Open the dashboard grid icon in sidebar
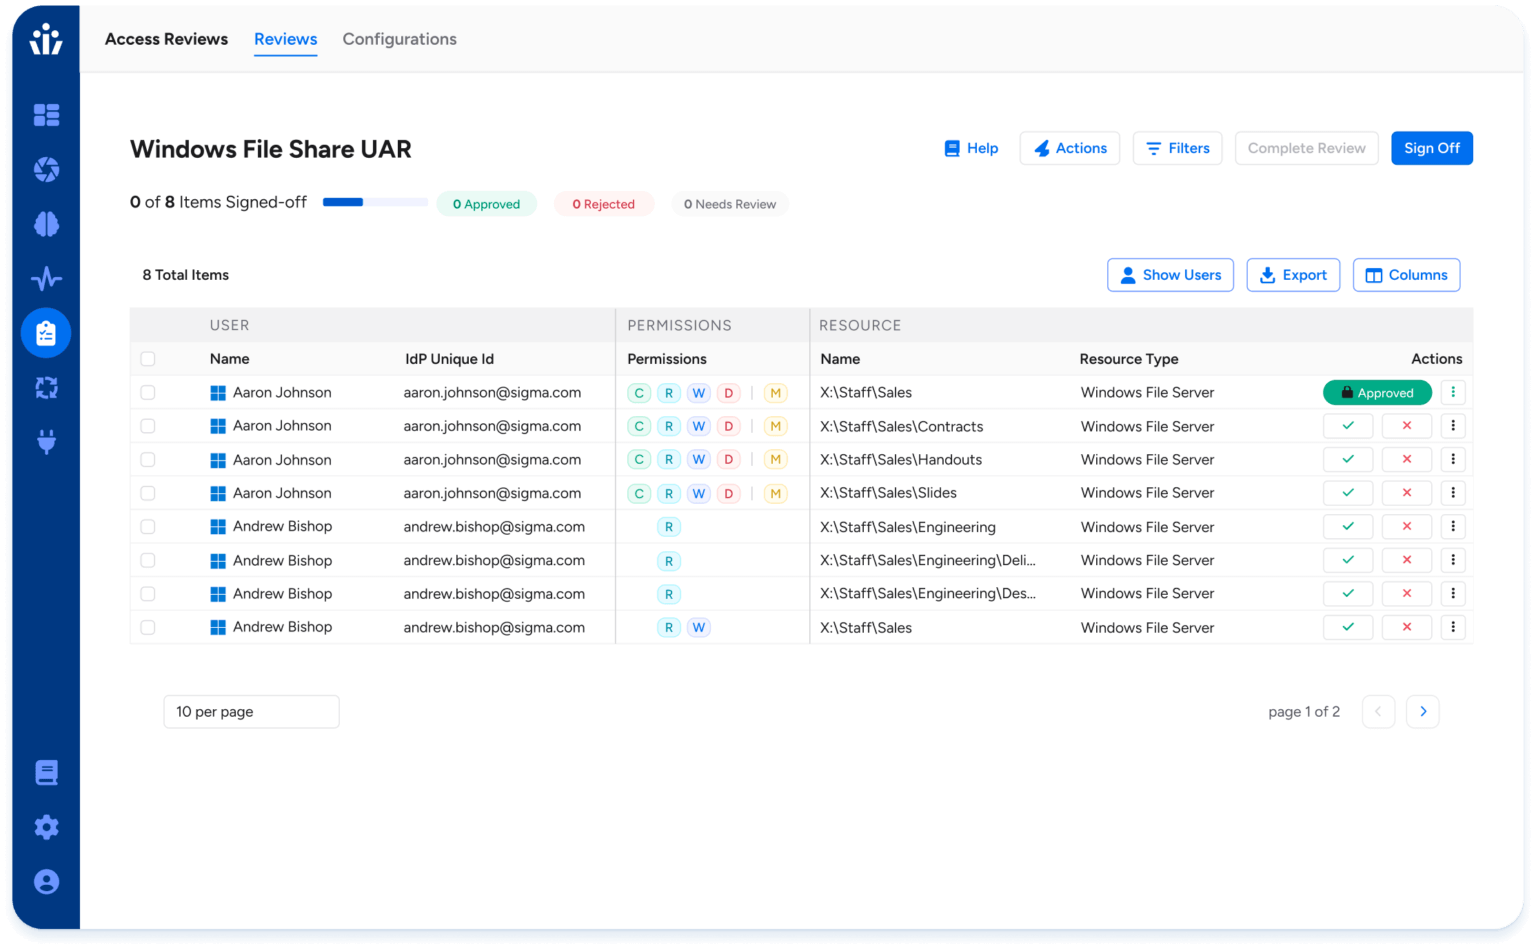Image resolution: width=1536 pixels, height=949 pixels. point(46,115)
